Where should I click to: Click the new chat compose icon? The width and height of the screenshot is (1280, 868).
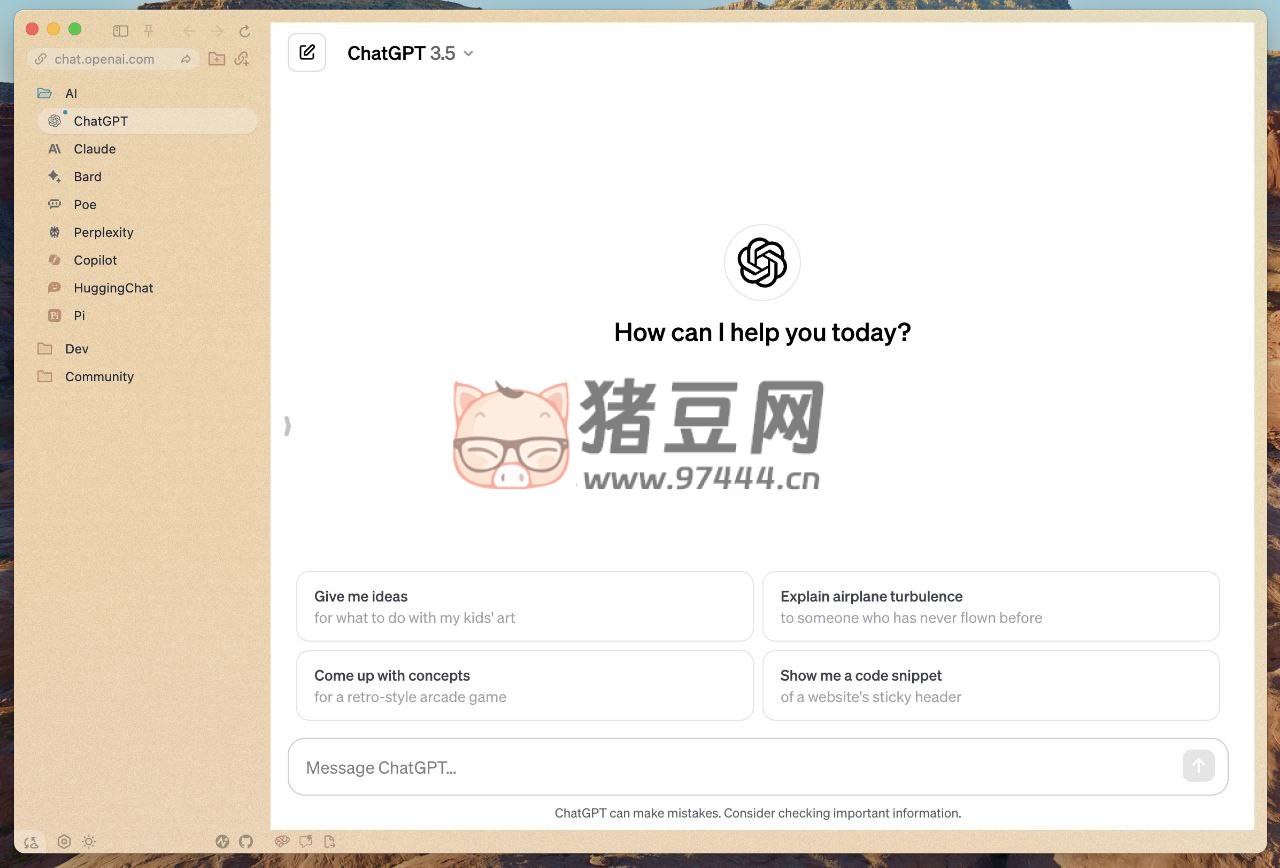click(x=307, y=53)
